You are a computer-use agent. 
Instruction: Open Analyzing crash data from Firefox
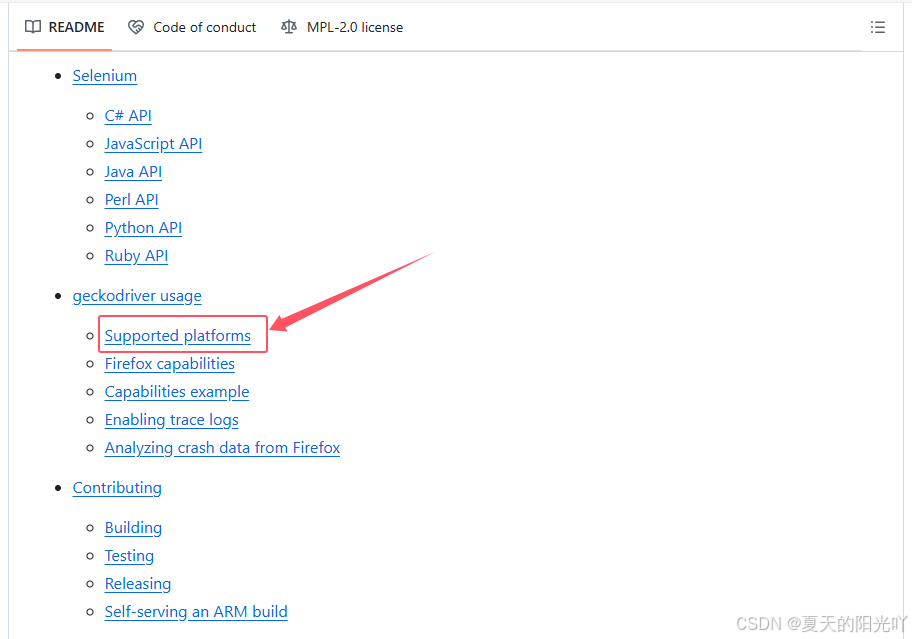click(222, 448)
